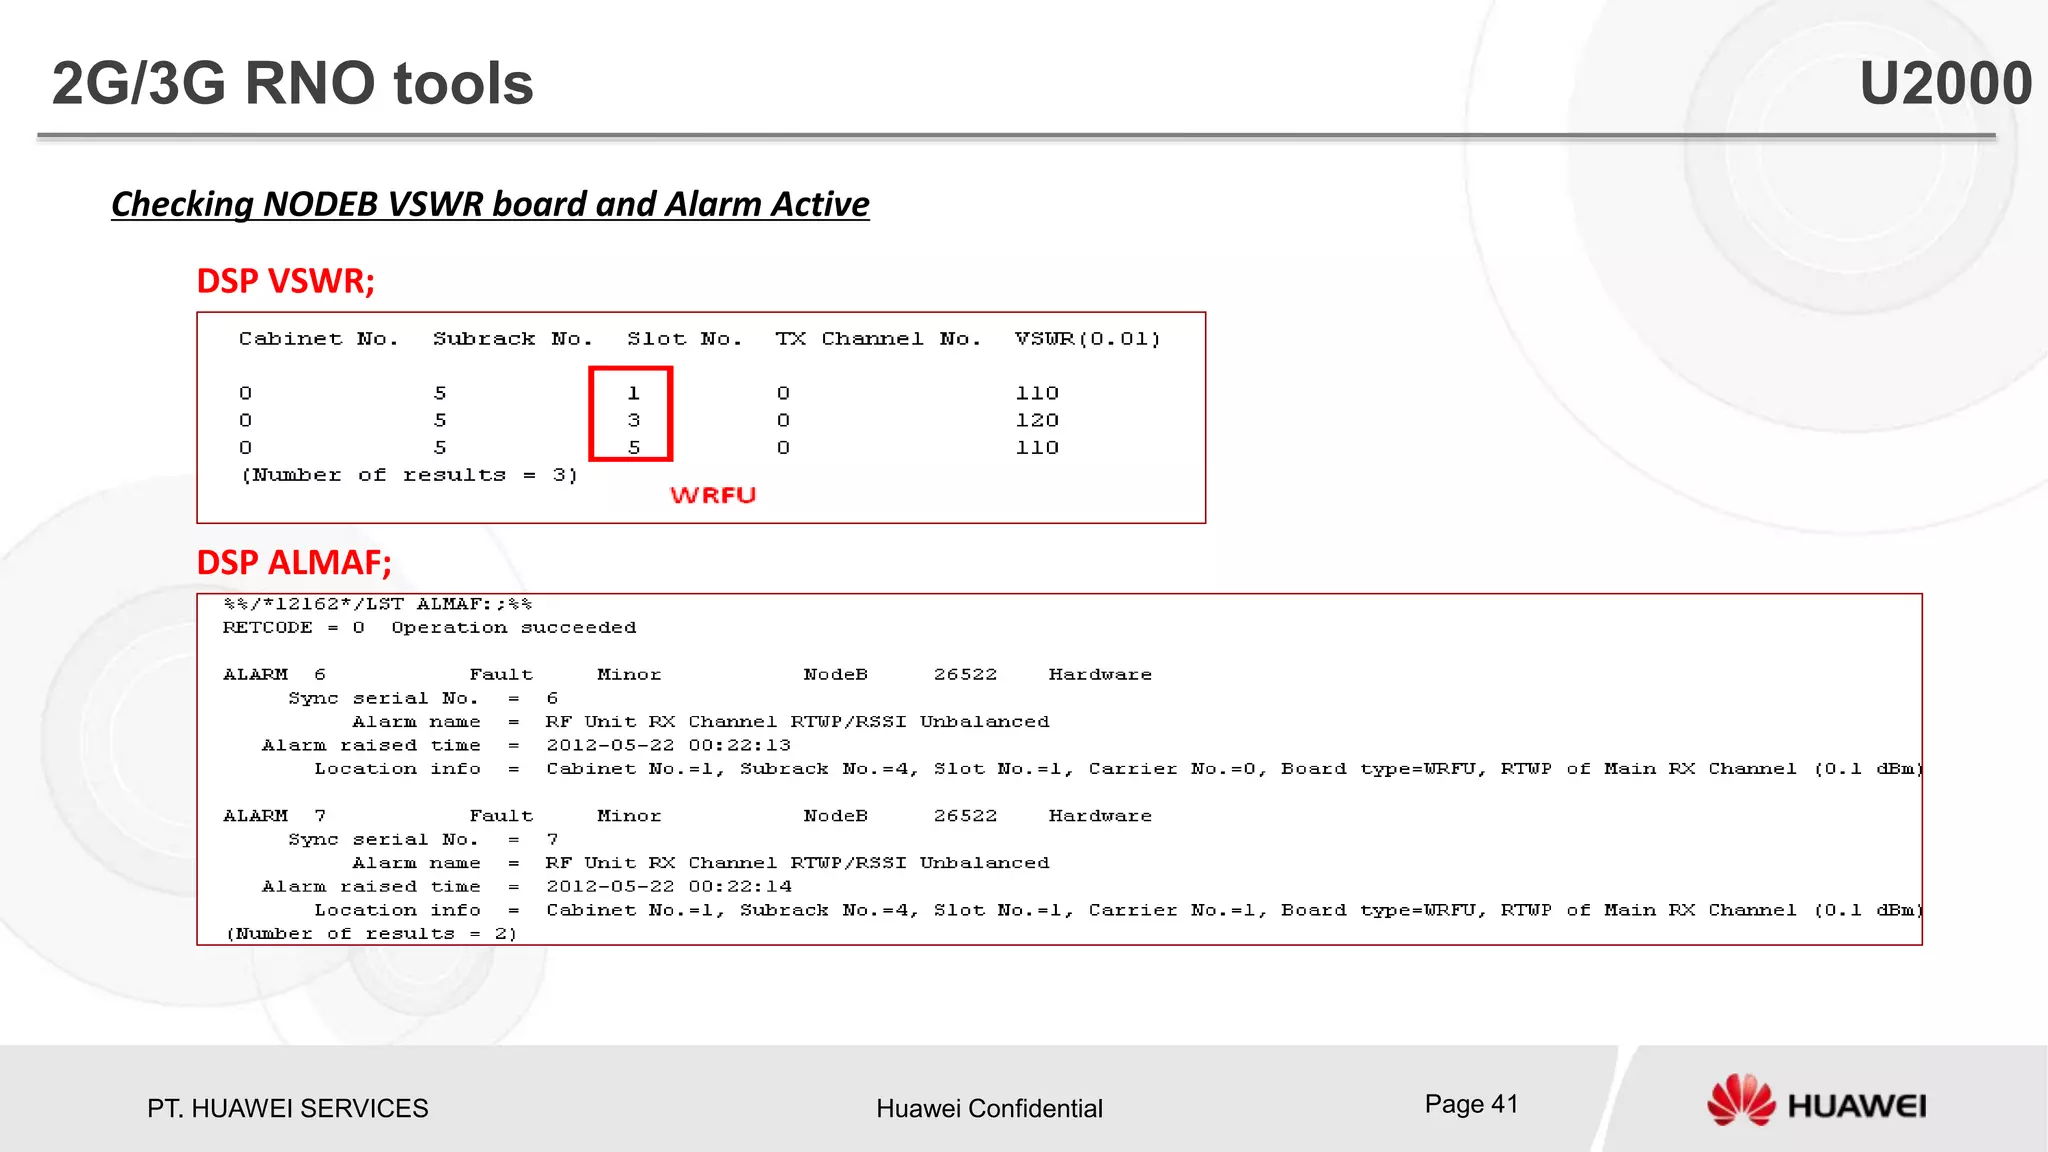Click 'Sync serial No. = 7' line
The width and height of the screenshot is (2048, 1152).
423,840
